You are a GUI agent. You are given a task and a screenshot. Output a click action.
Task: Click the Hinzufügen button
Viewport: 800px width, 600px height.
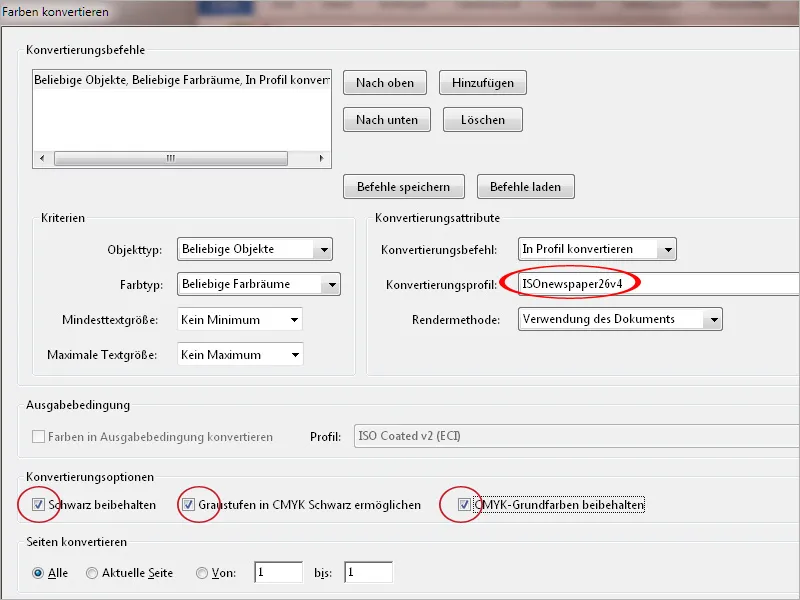[x=483, y=83]
